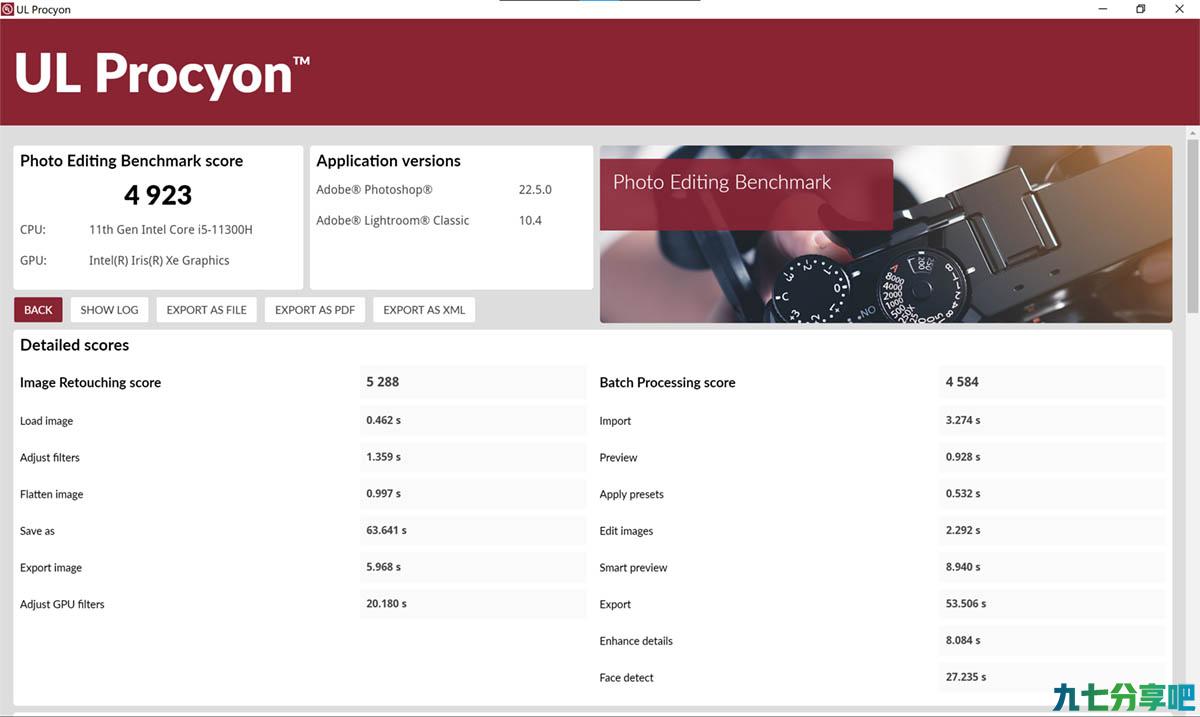Click the UL Procyon title bar icon
The width and height of the screenshot is (1200, 717).
[7, 9]
